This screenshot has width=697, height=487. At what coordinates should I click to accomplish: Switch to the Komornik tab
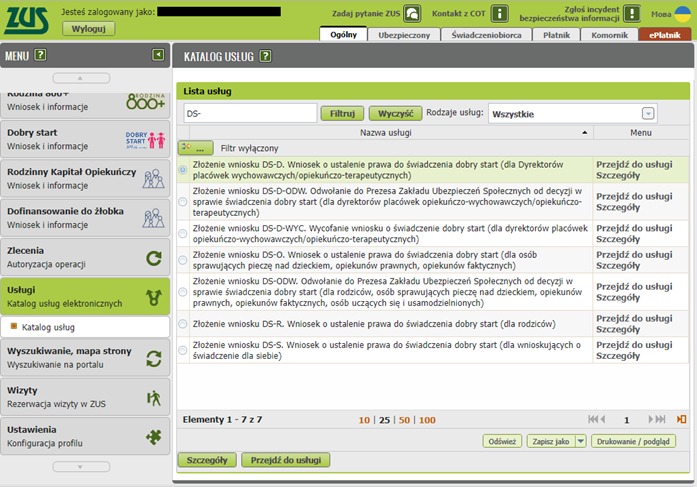[x=609, y=35]
